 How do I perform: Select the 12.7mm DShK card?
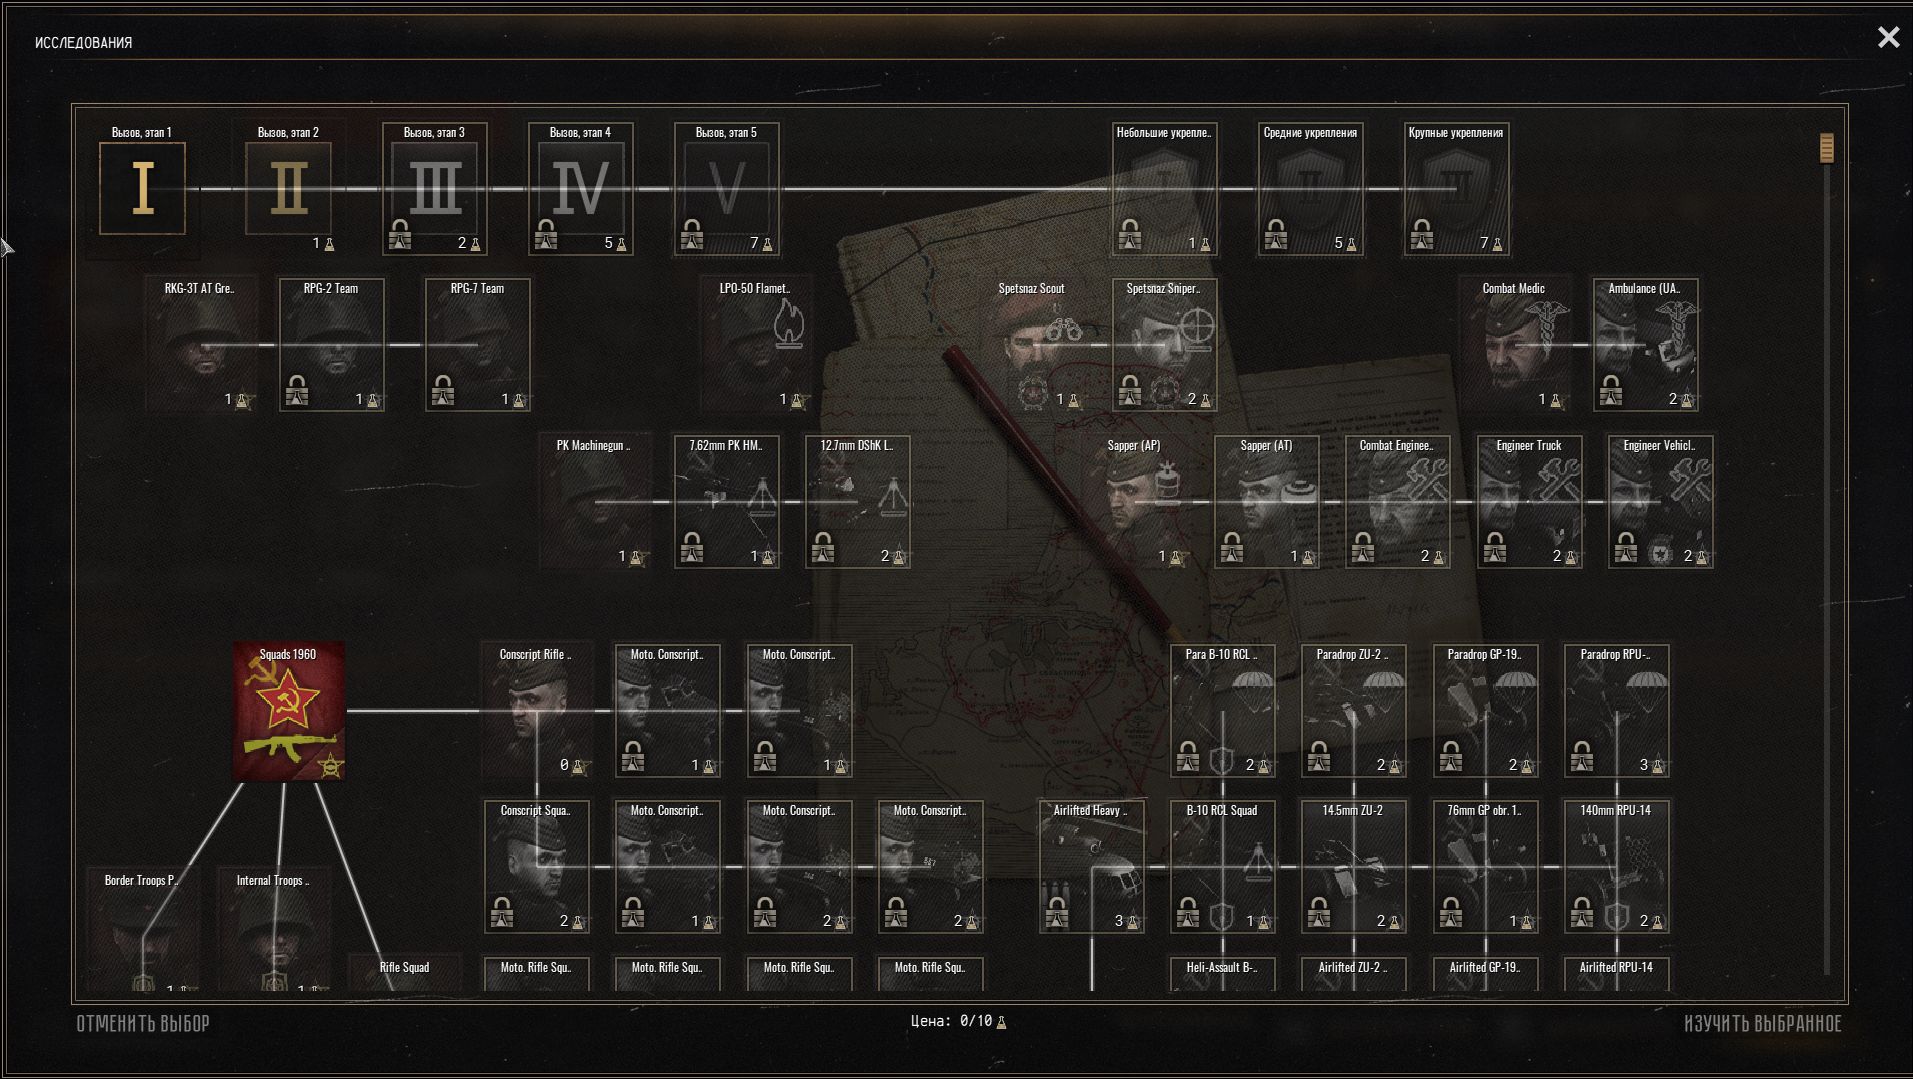(x=858, y=502)
